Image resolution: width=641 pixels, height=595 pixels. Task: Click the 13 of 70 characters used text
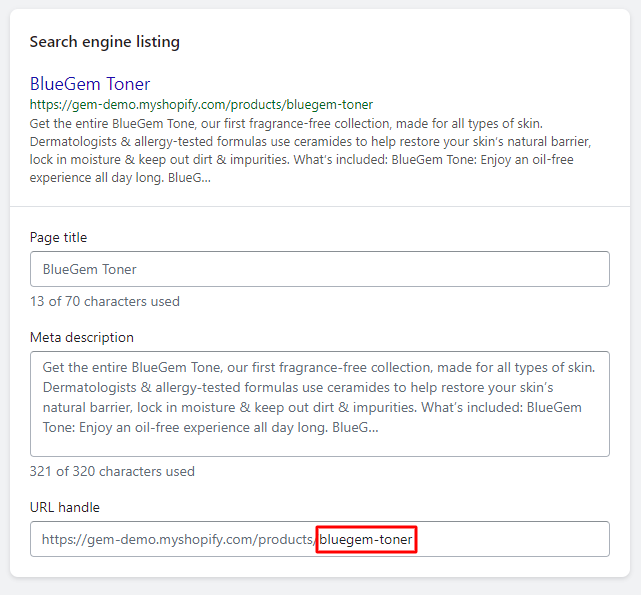tap(104, 301)
